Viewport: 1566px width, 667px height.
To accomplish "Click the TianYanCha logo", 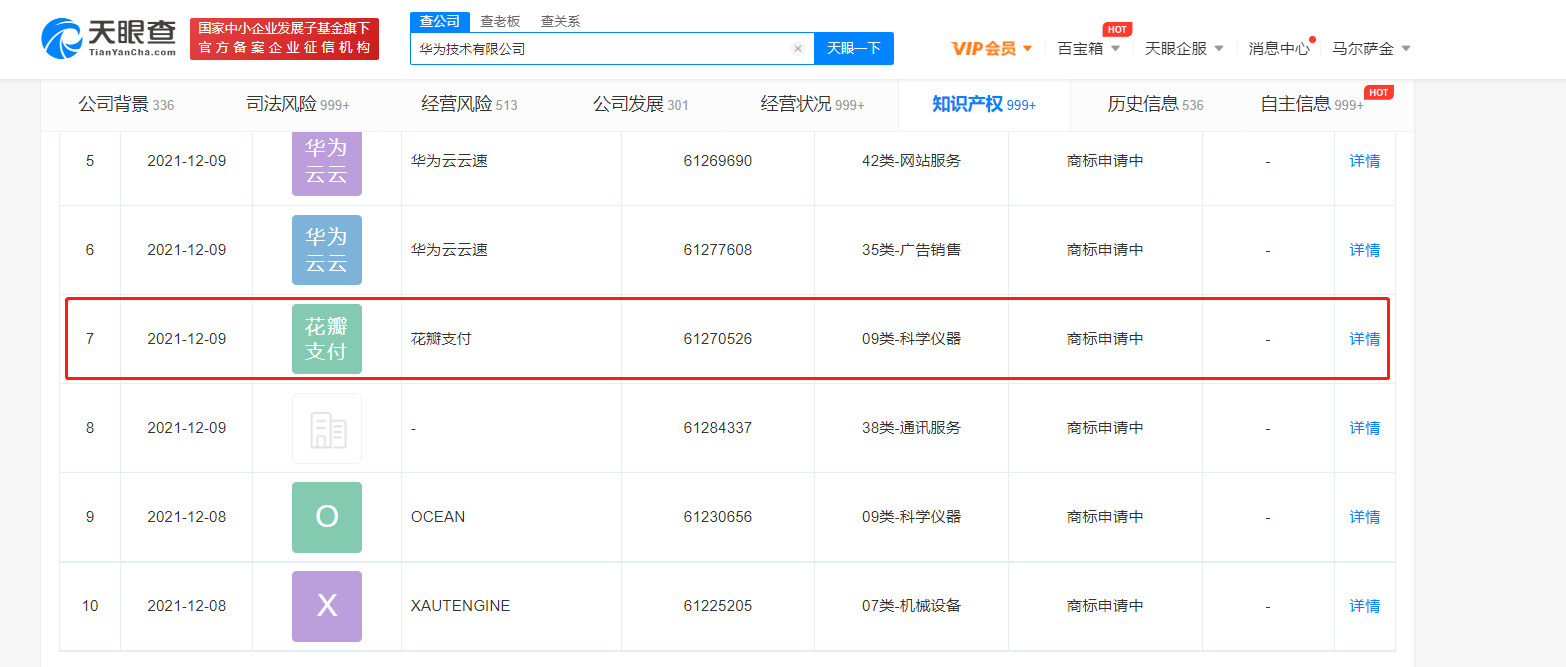I will tap(108, 39).
